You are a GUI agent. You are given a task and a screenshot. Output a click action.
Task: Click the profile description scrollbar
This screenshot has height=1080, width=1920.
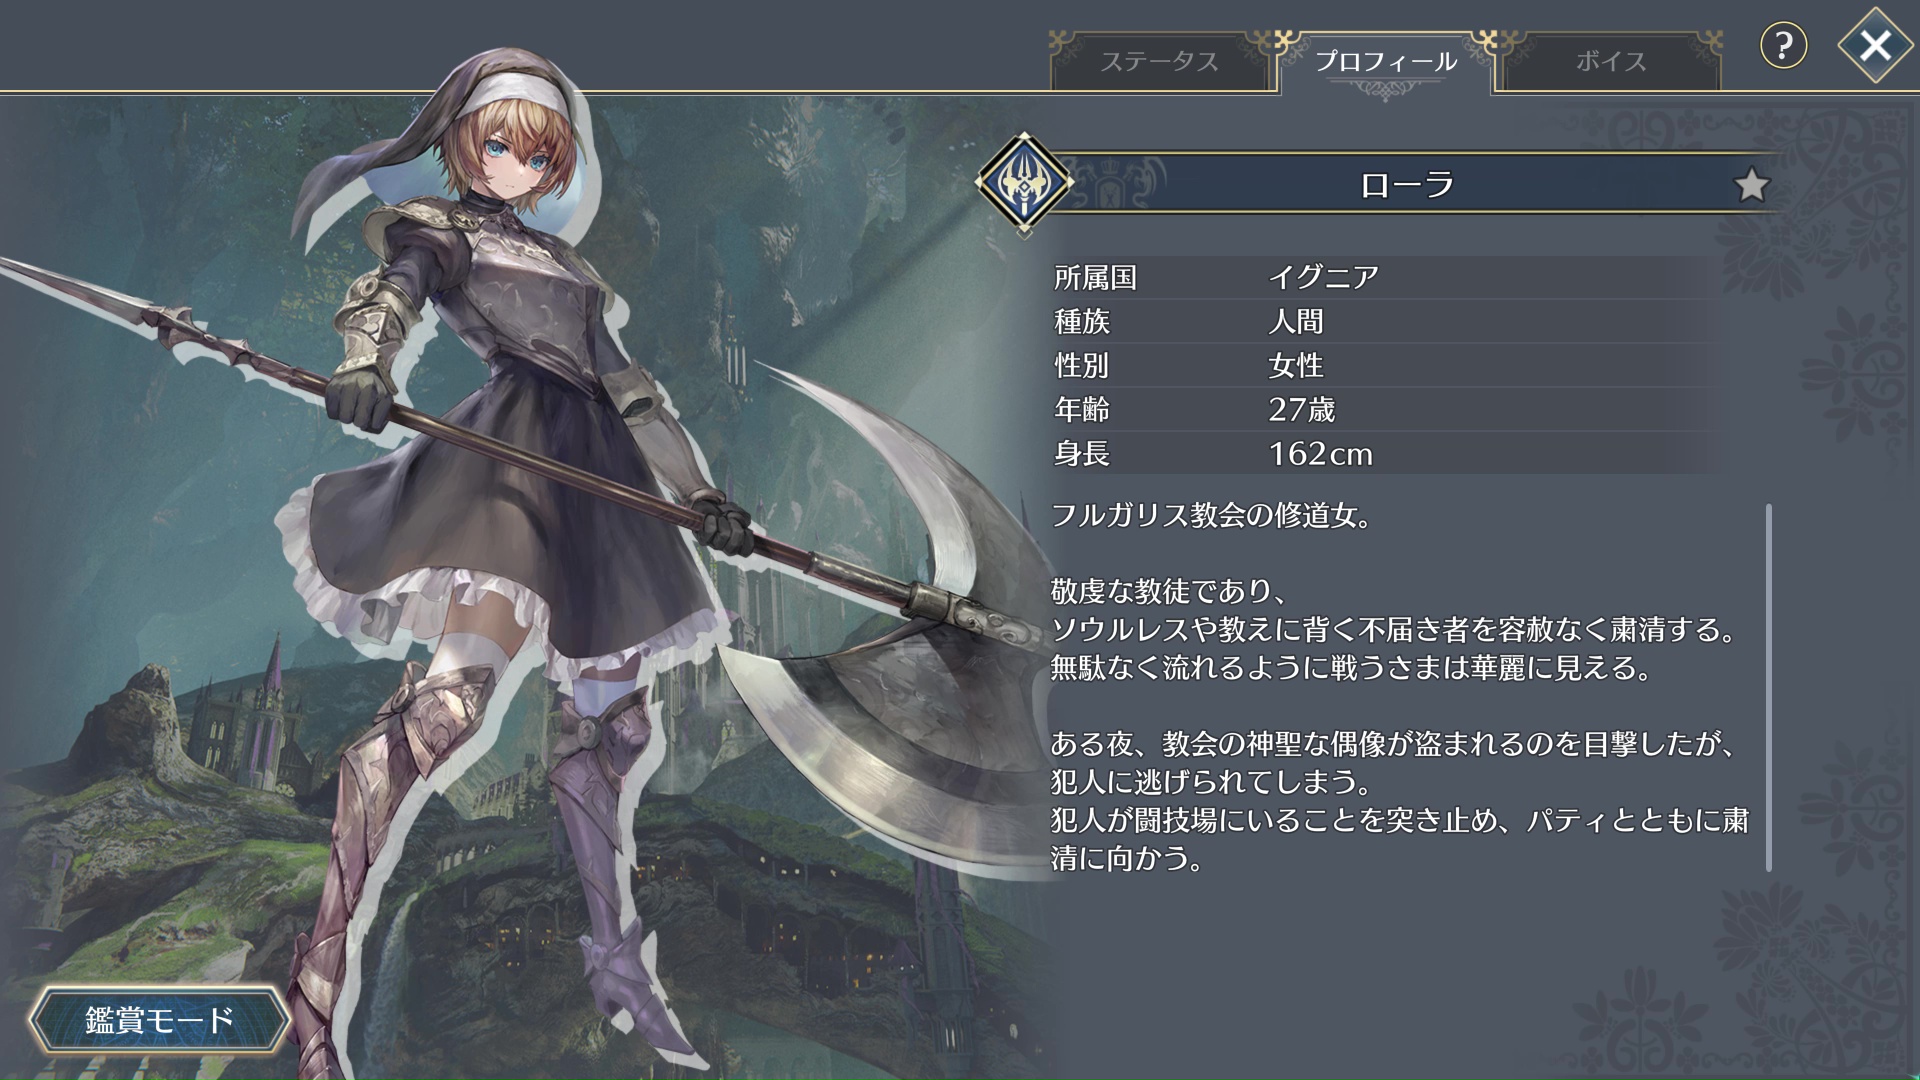tap(1768, 688)
